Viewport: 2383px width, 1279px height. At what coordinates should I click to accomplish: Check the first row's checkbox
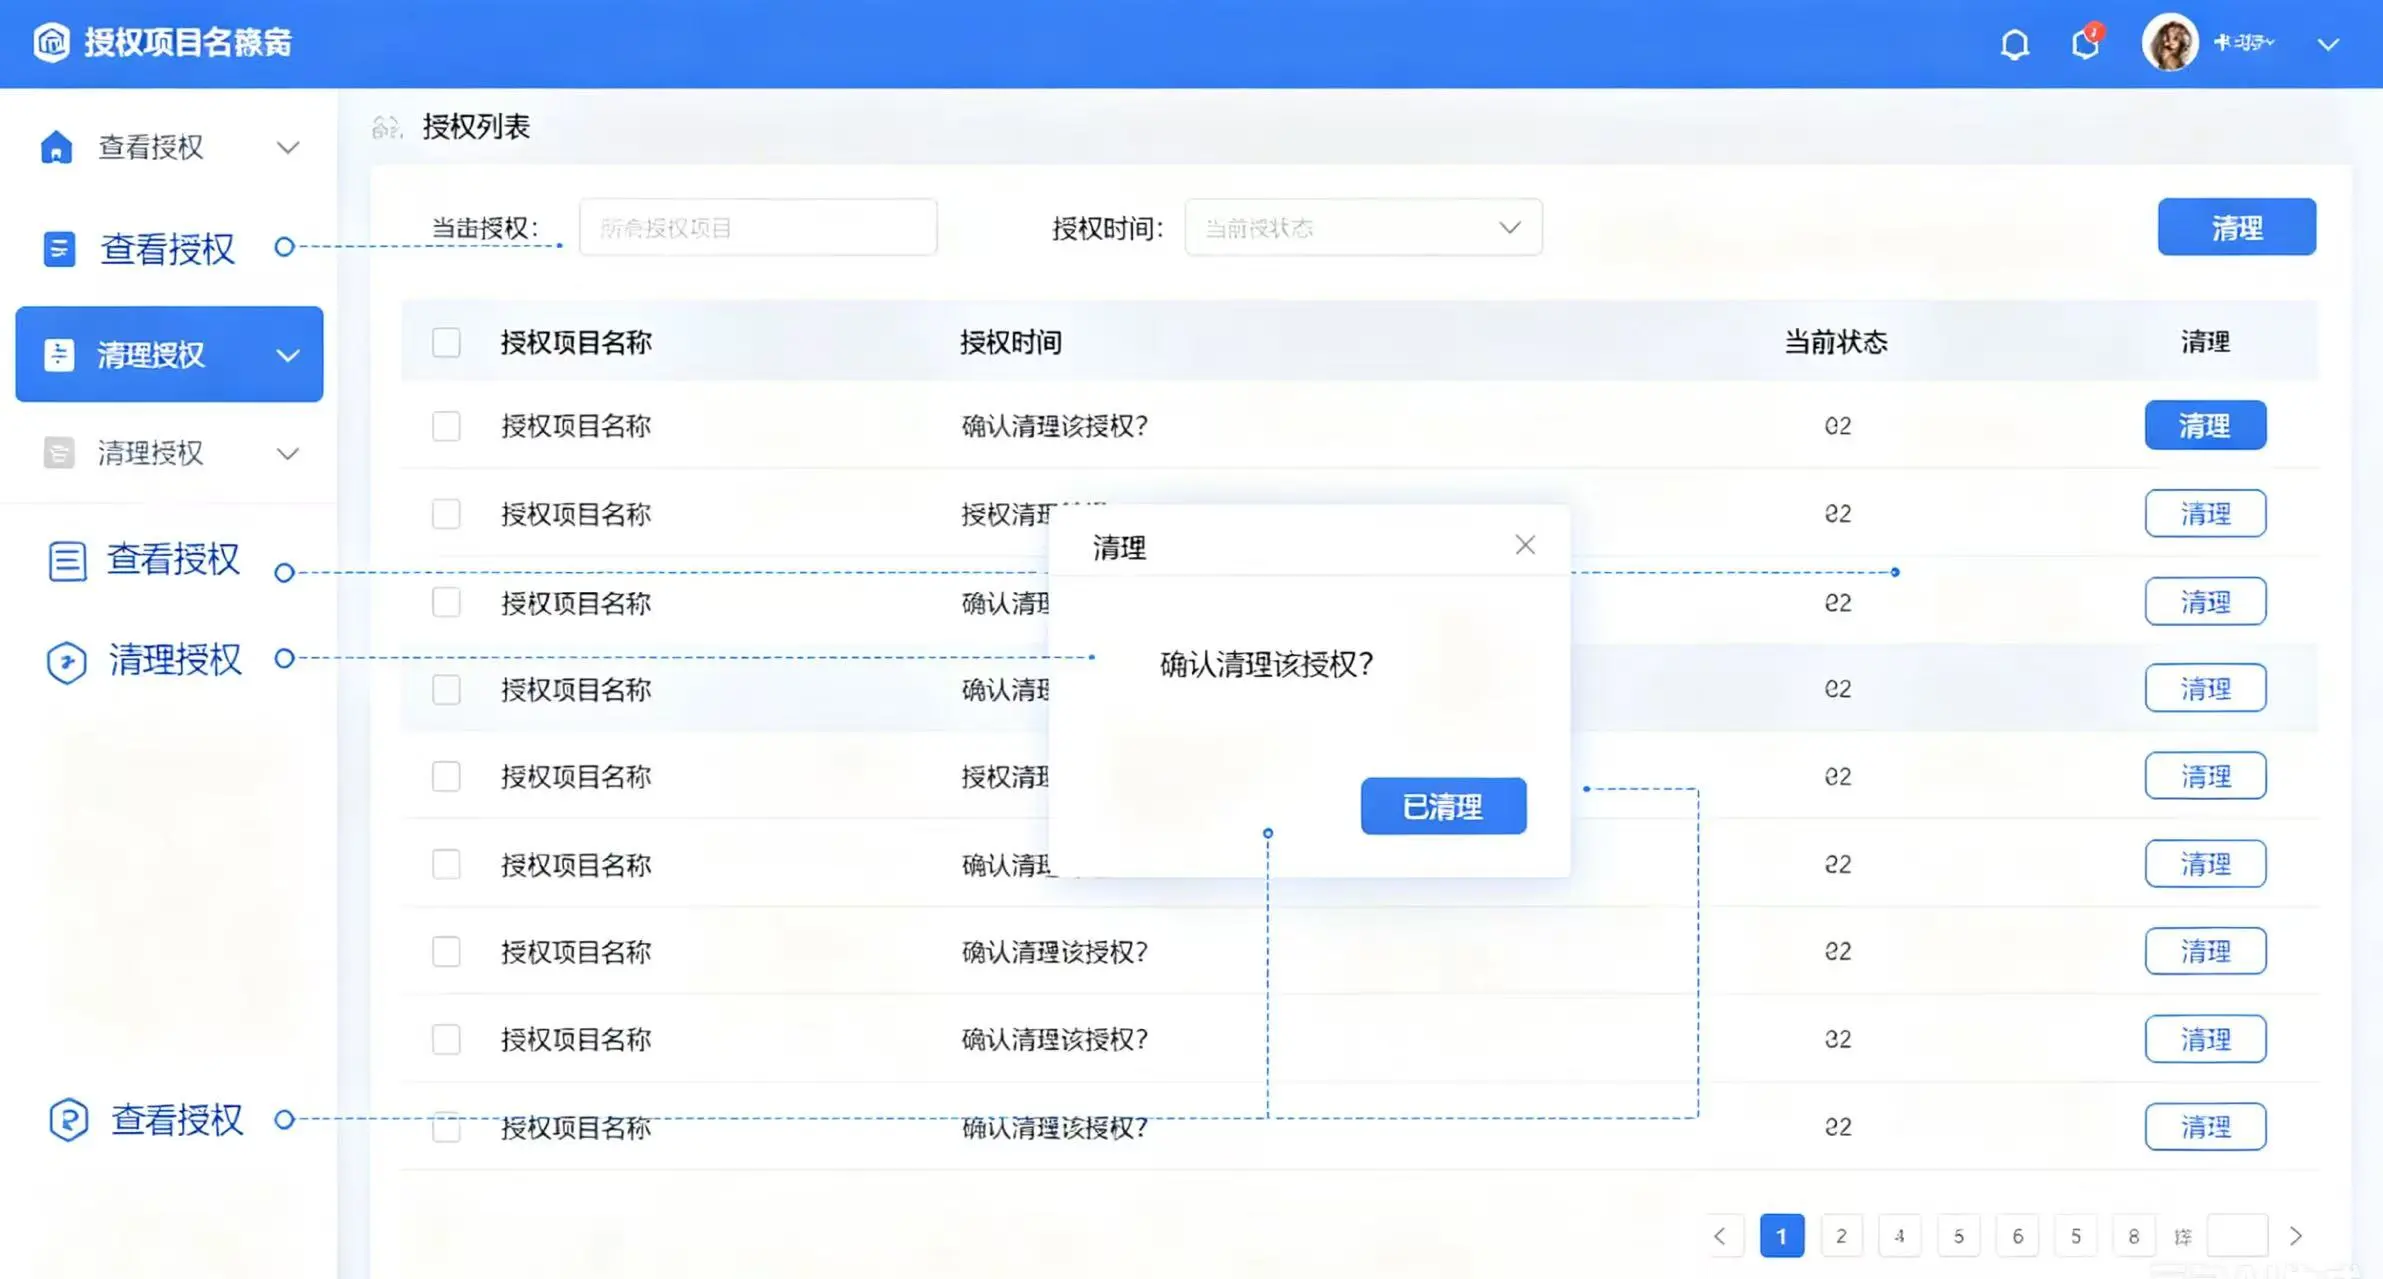446,427
